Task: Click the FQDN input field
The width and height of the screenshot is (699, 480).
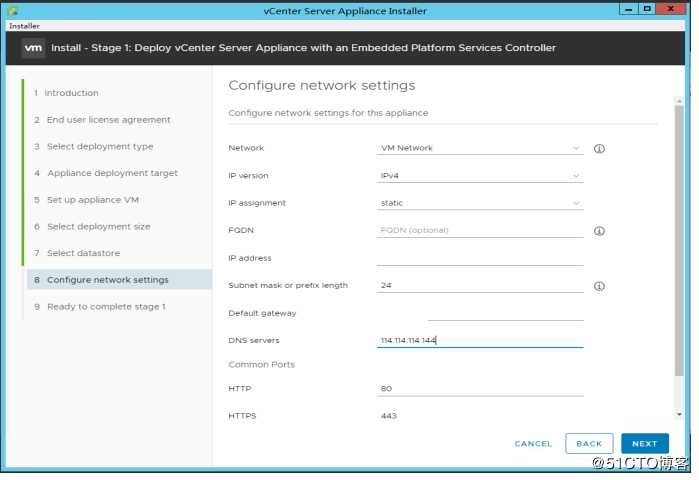Action: 480,230
